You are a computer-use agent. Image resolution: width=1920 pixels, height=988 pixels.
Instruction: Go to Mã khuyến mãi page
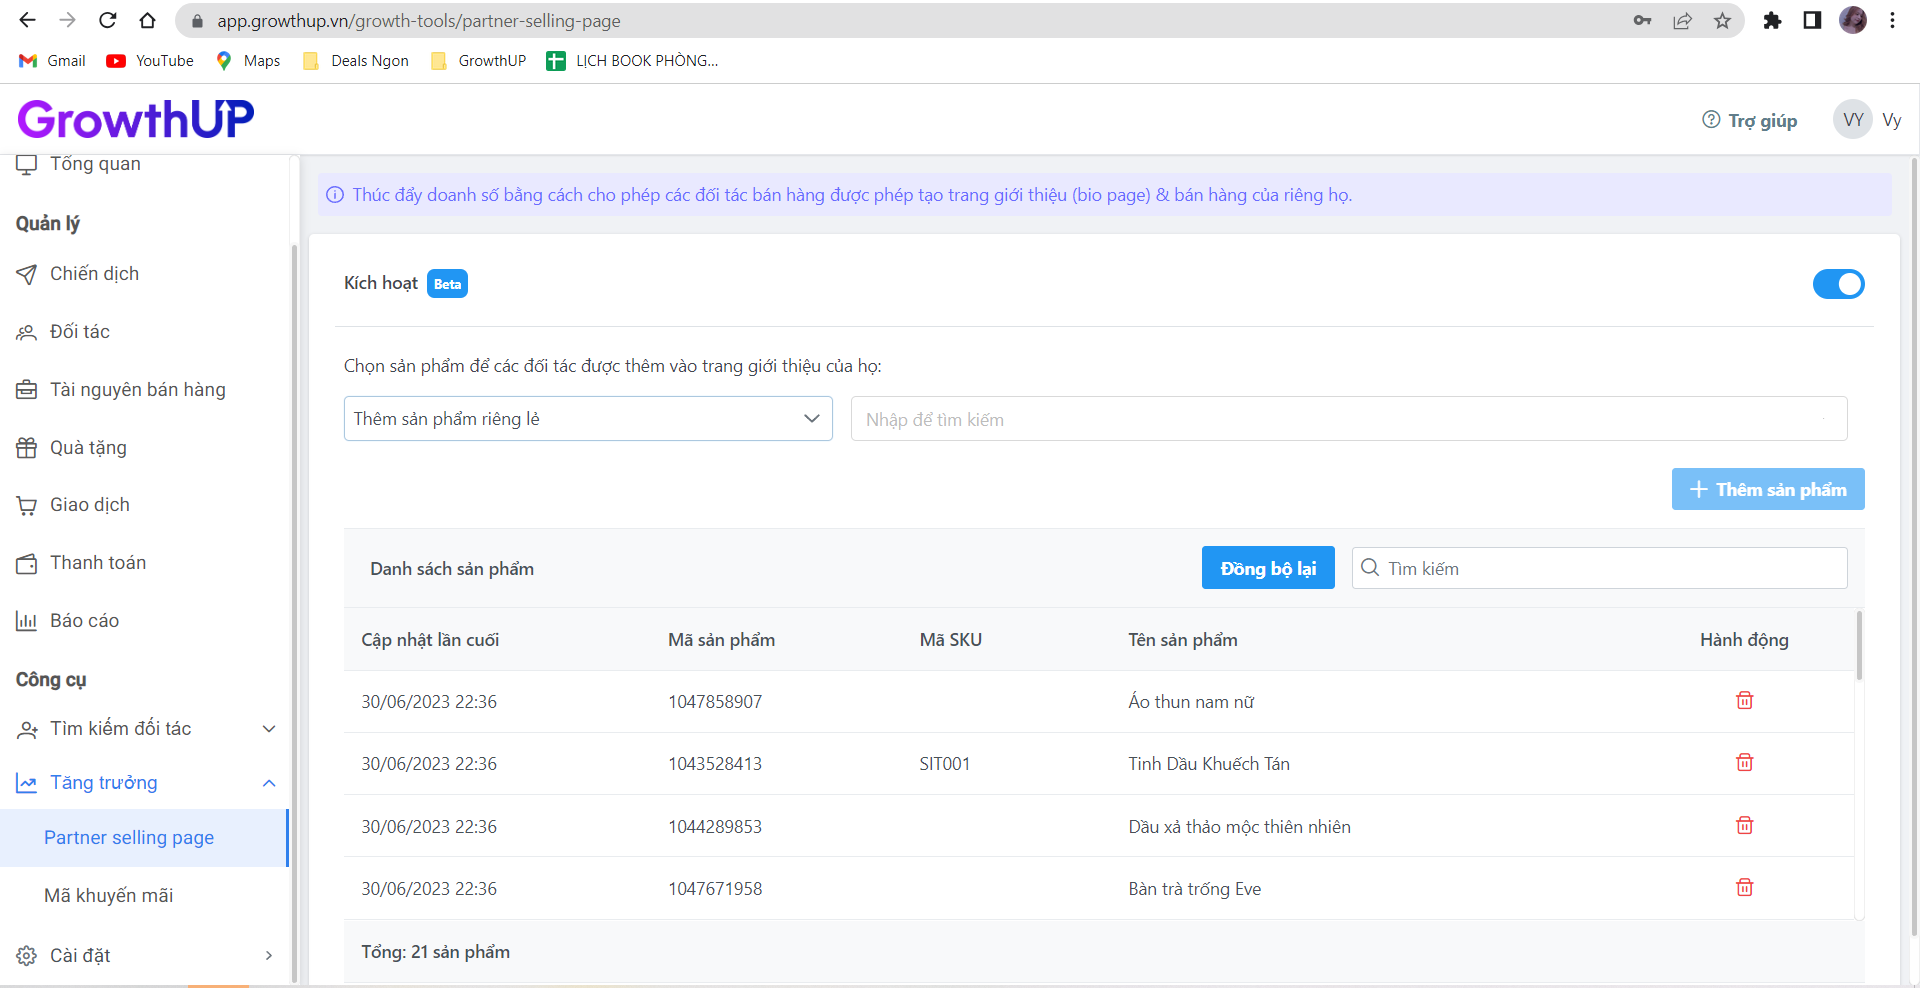pyautogui.click(x=109, y=896)
